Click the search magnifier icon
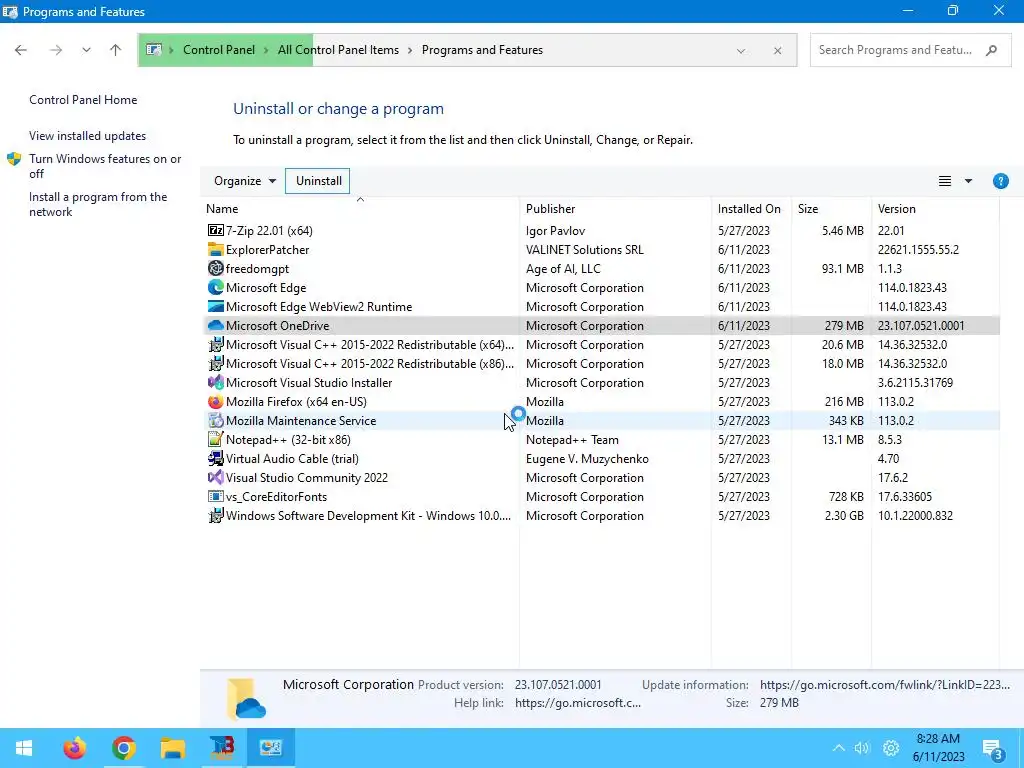Image resolution: width=1024 pixels, height=768 pixels. (991, 50)
